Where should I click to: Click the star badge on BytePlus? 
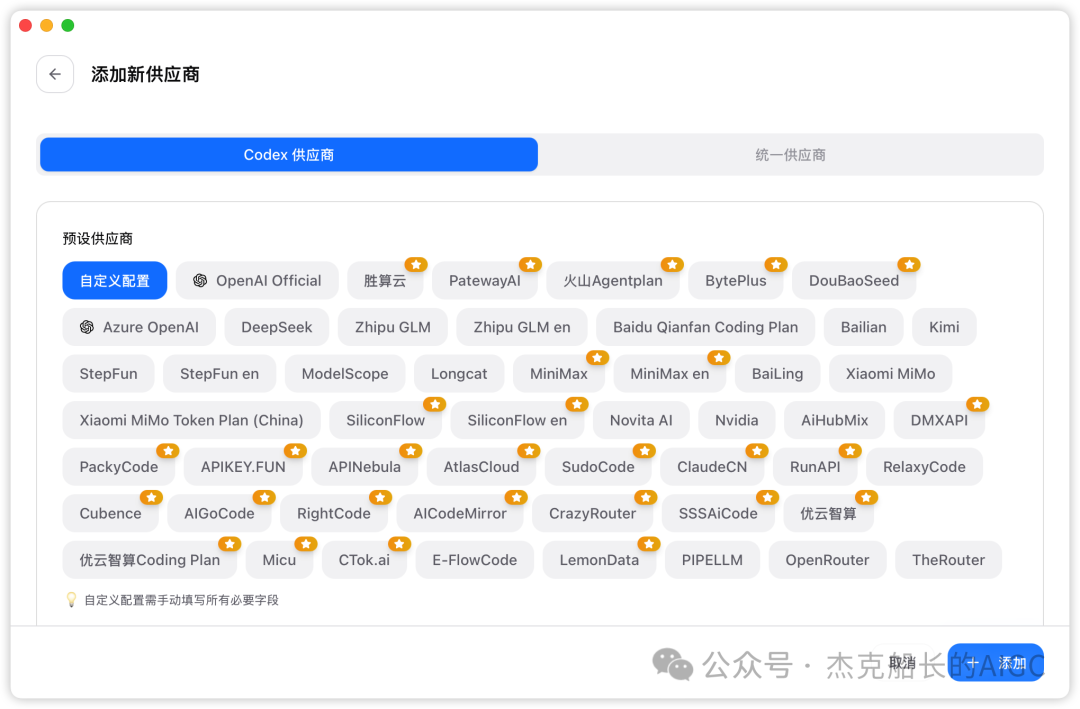tap(776, 265)
